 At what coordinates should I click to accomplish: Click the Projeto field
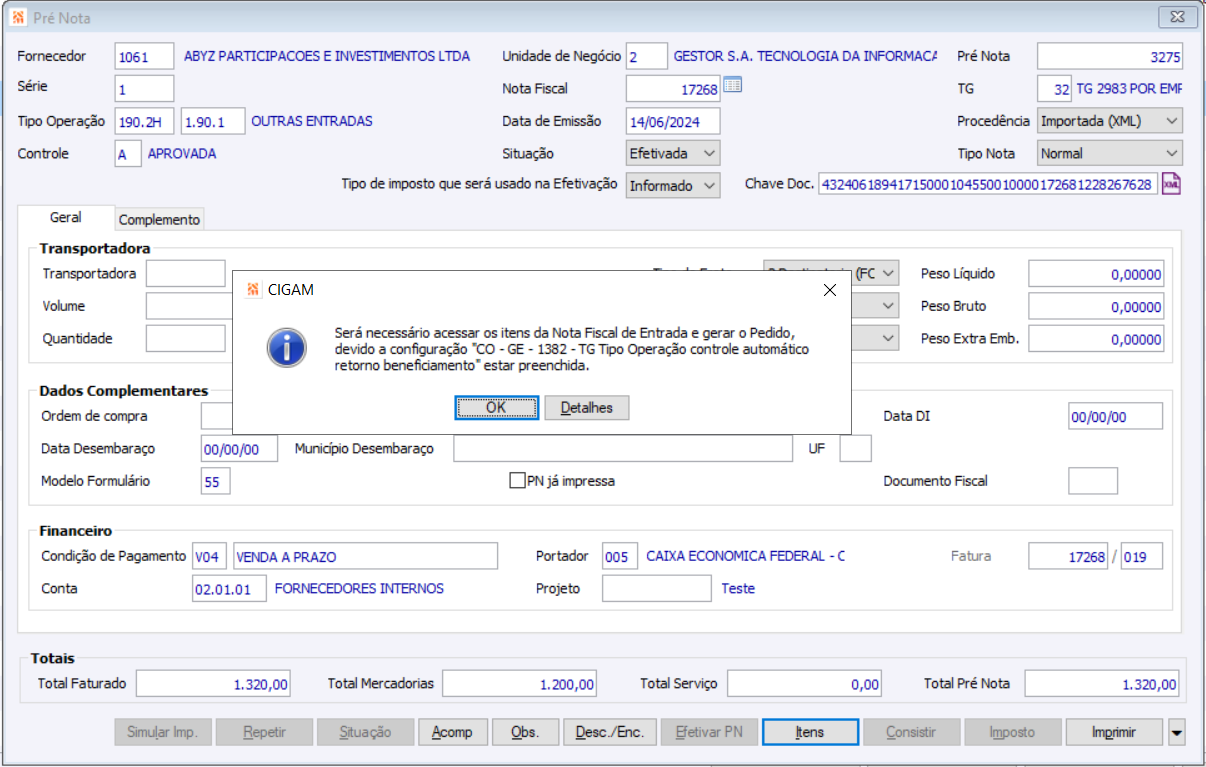click(657, 588)
